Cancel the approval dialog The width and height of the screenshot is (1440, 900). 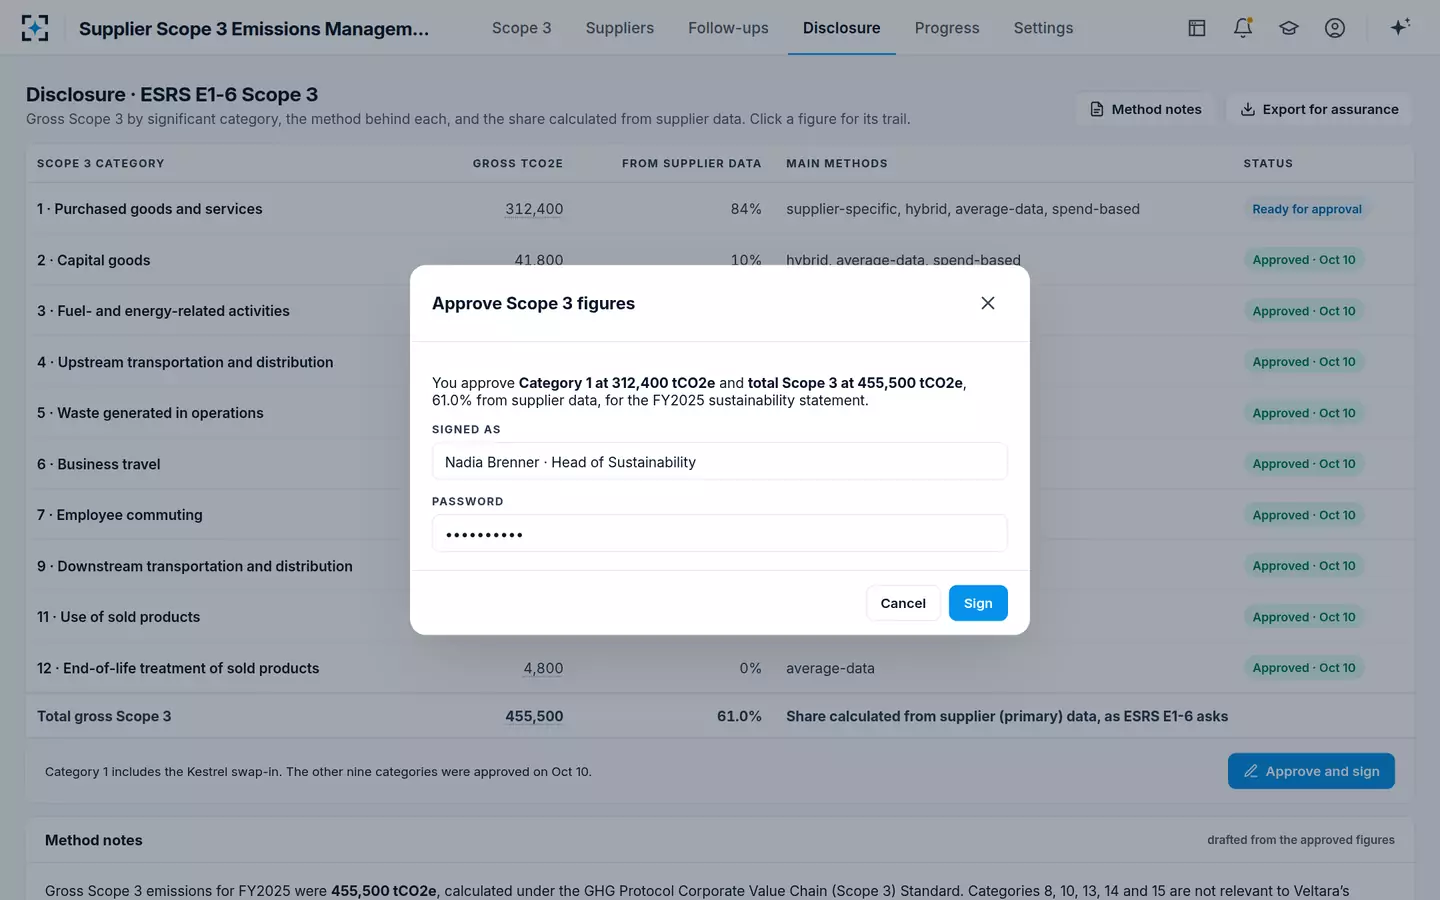pyautogui.click(x=903, y=603)
